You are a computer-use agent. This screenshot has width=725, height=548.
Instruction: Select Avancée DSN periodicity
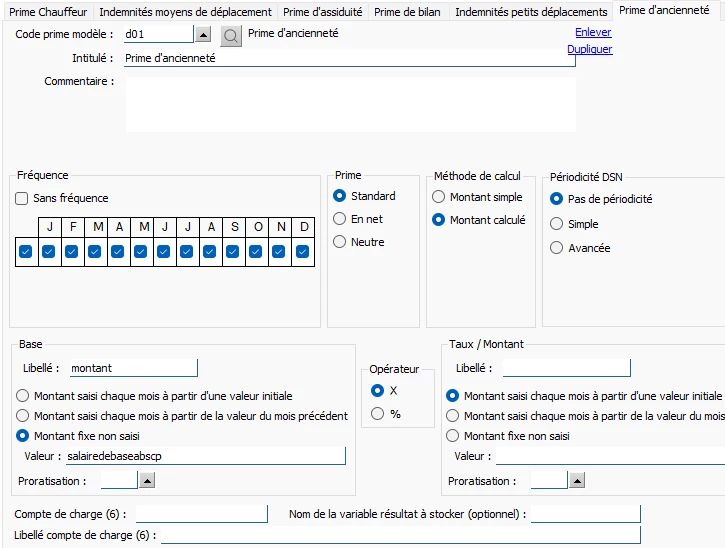click(x=557, y=248)
